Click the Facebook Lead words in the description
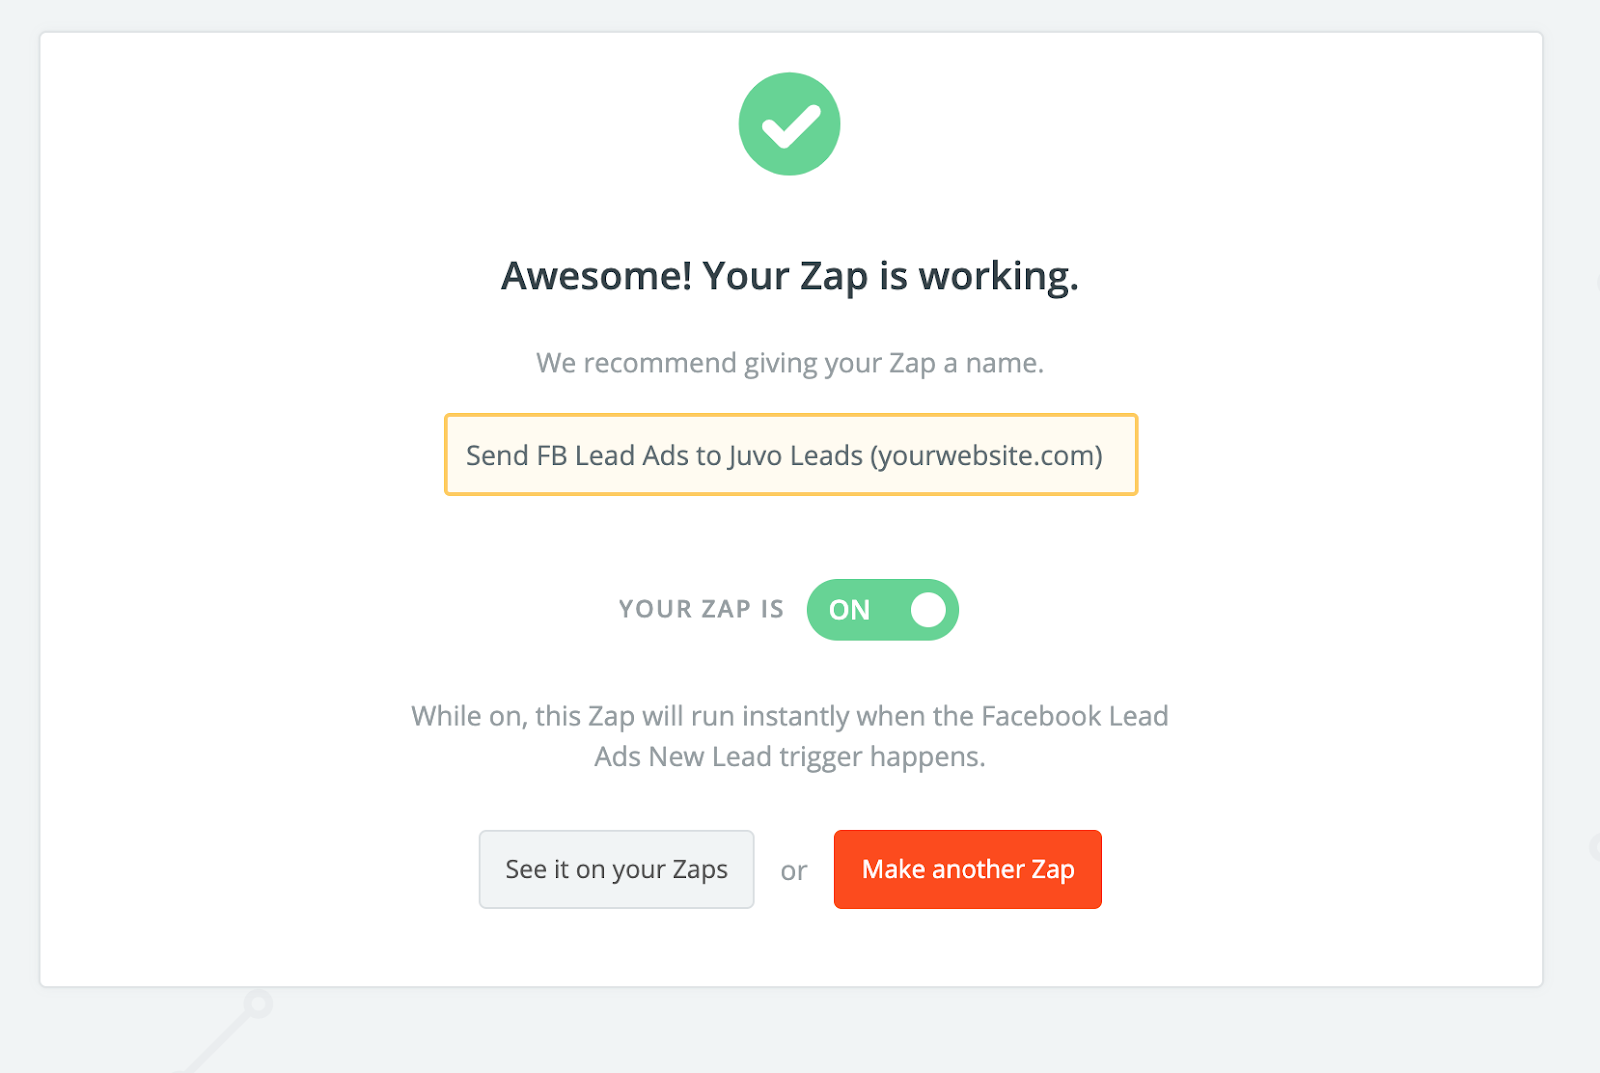Viewport: 1600px width, 1073px height. tap(1075, 716)
